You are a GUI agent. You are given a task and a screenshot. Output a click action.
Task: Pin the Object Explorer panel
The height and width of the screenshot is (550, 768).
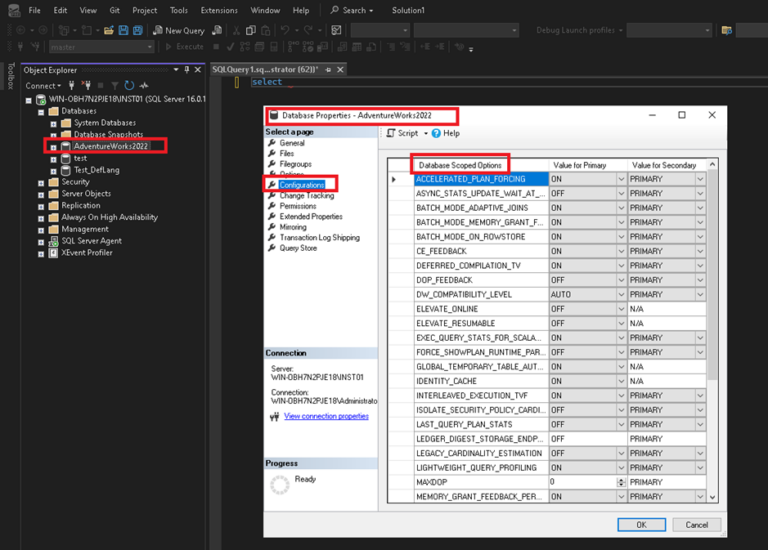pos(186,69)
